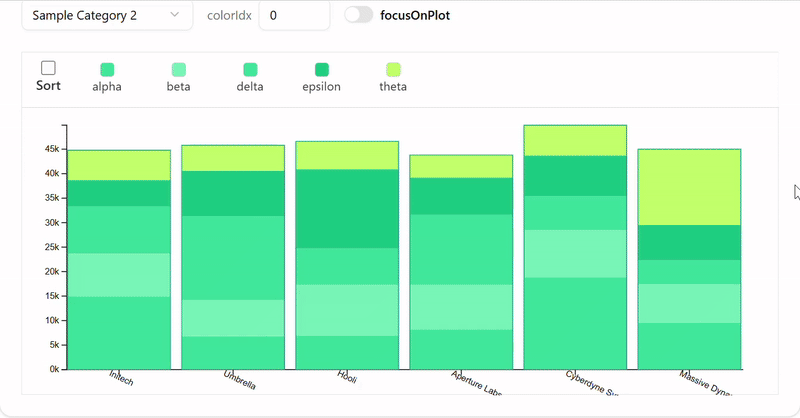Click the beta legend color swatch

(x=179, y=69)
